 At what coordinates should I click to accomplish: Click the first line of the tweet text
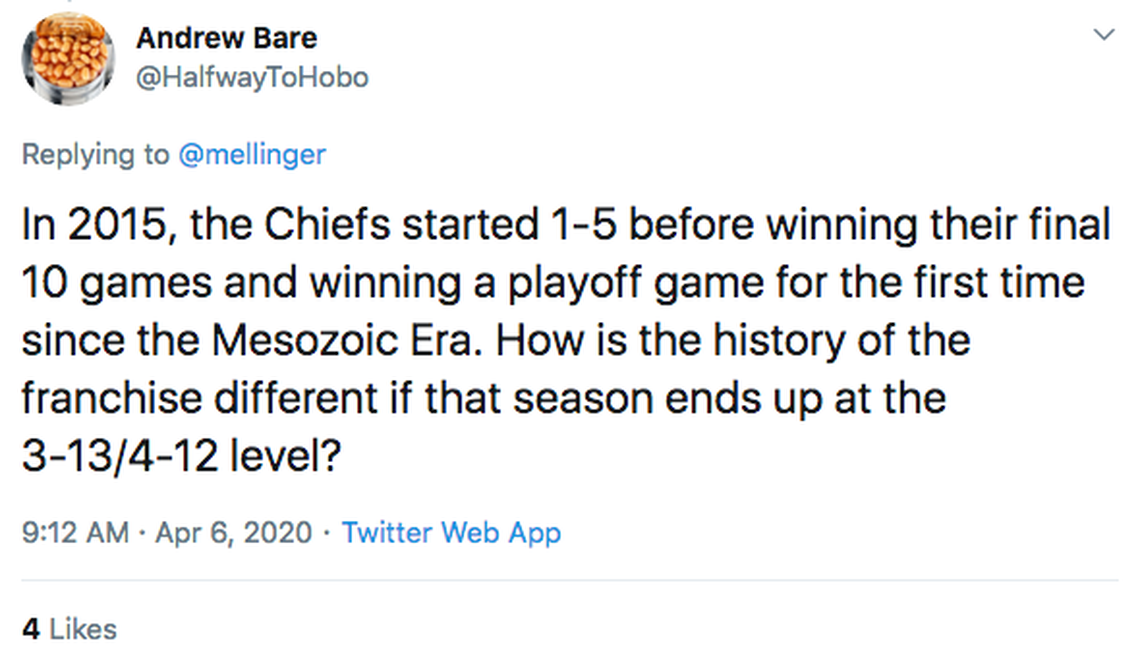click(x=565, y=226)
